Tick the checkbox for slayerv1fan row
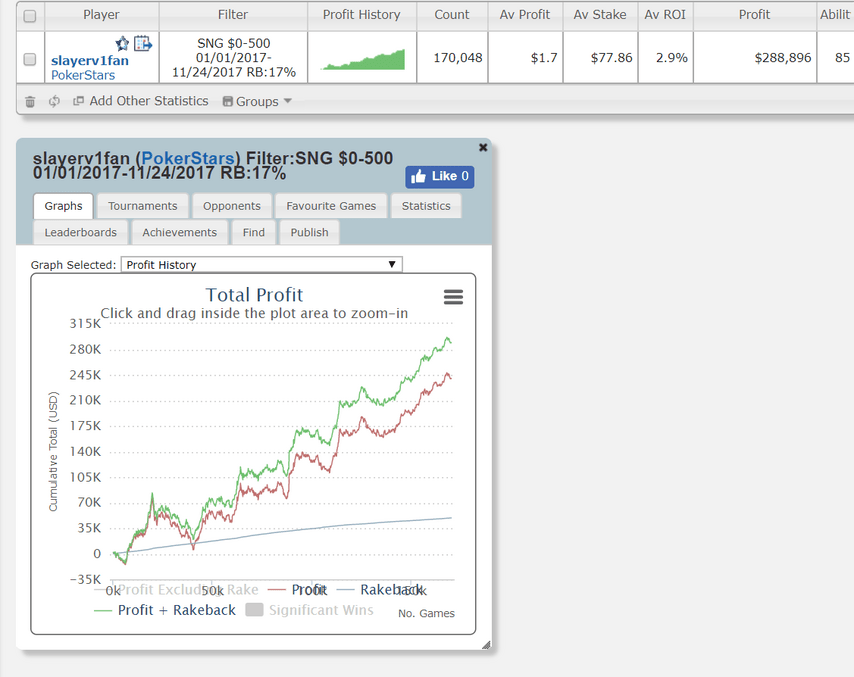 30,59
